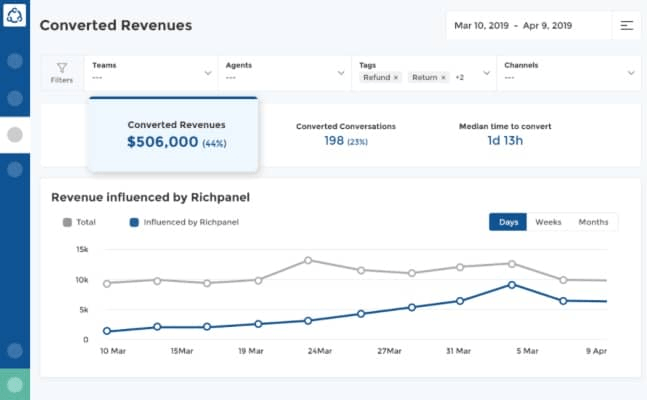Open the hamburger menu icon
The image size is (647, 400).
pyautogui.click(x=626, y=26)
